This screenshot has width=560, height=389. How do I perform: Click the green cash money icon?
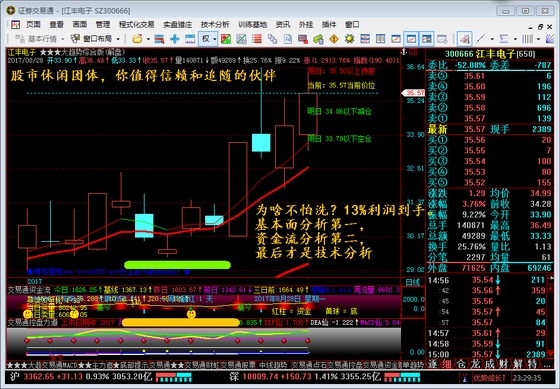click(x=318, y=39)
